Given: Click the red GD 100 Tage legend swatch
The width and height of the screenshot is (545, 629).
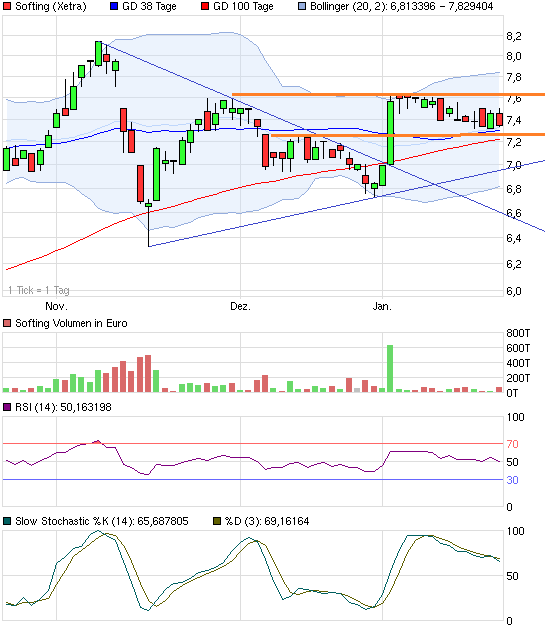Looking at the screenshot, I should point(205,6).
